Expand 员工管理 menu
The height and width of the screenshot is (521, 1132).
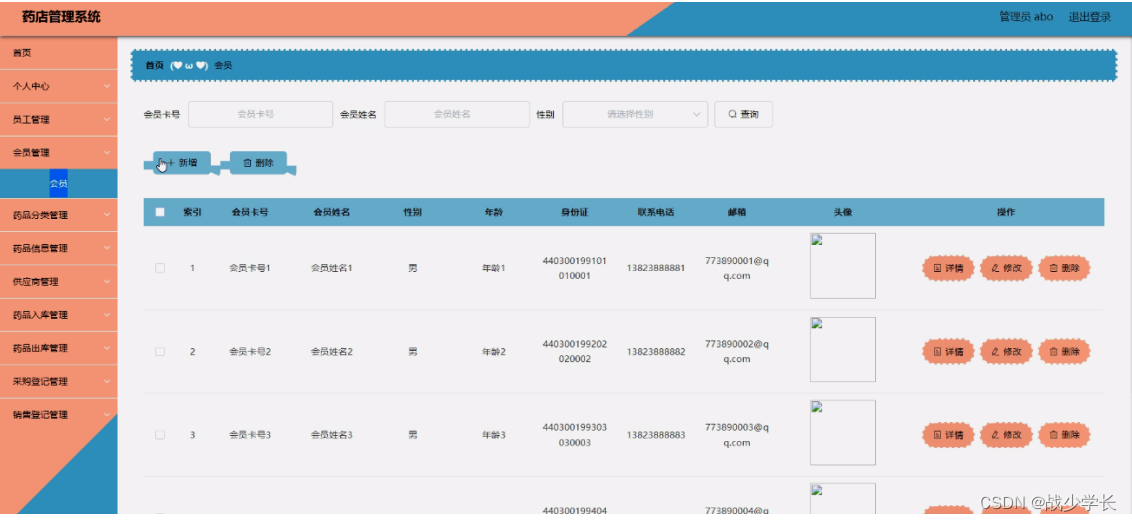[x=58, y=120]
